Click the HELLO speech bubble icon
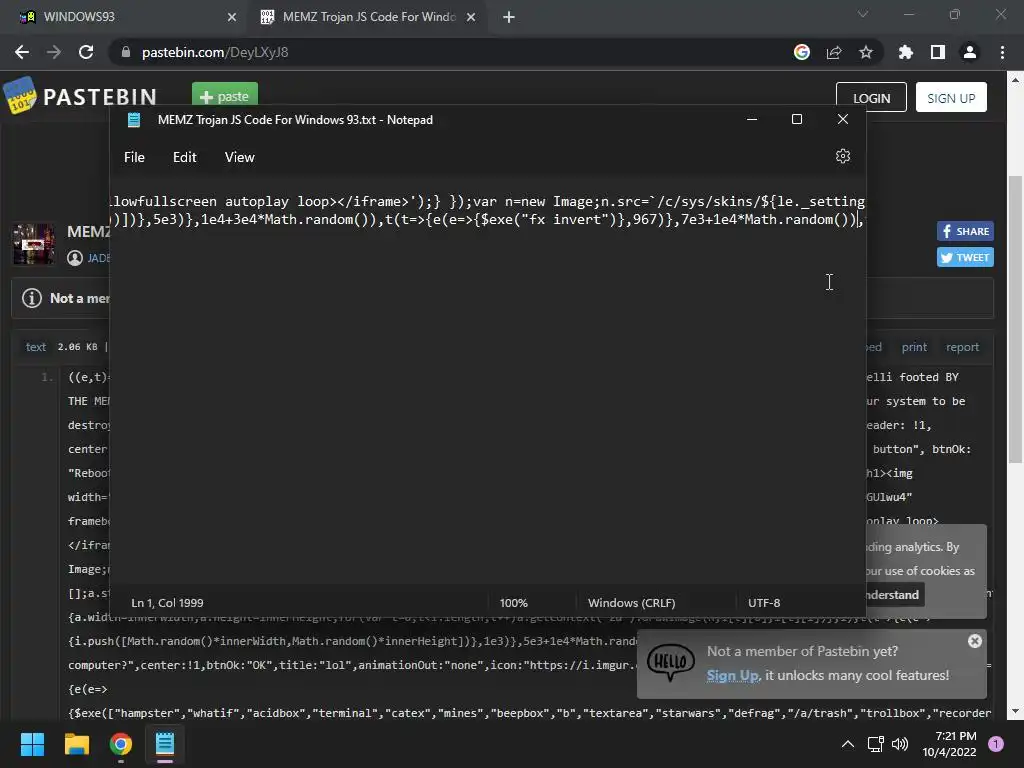The height and width of the screenshot is (768, 1024). 670,664
